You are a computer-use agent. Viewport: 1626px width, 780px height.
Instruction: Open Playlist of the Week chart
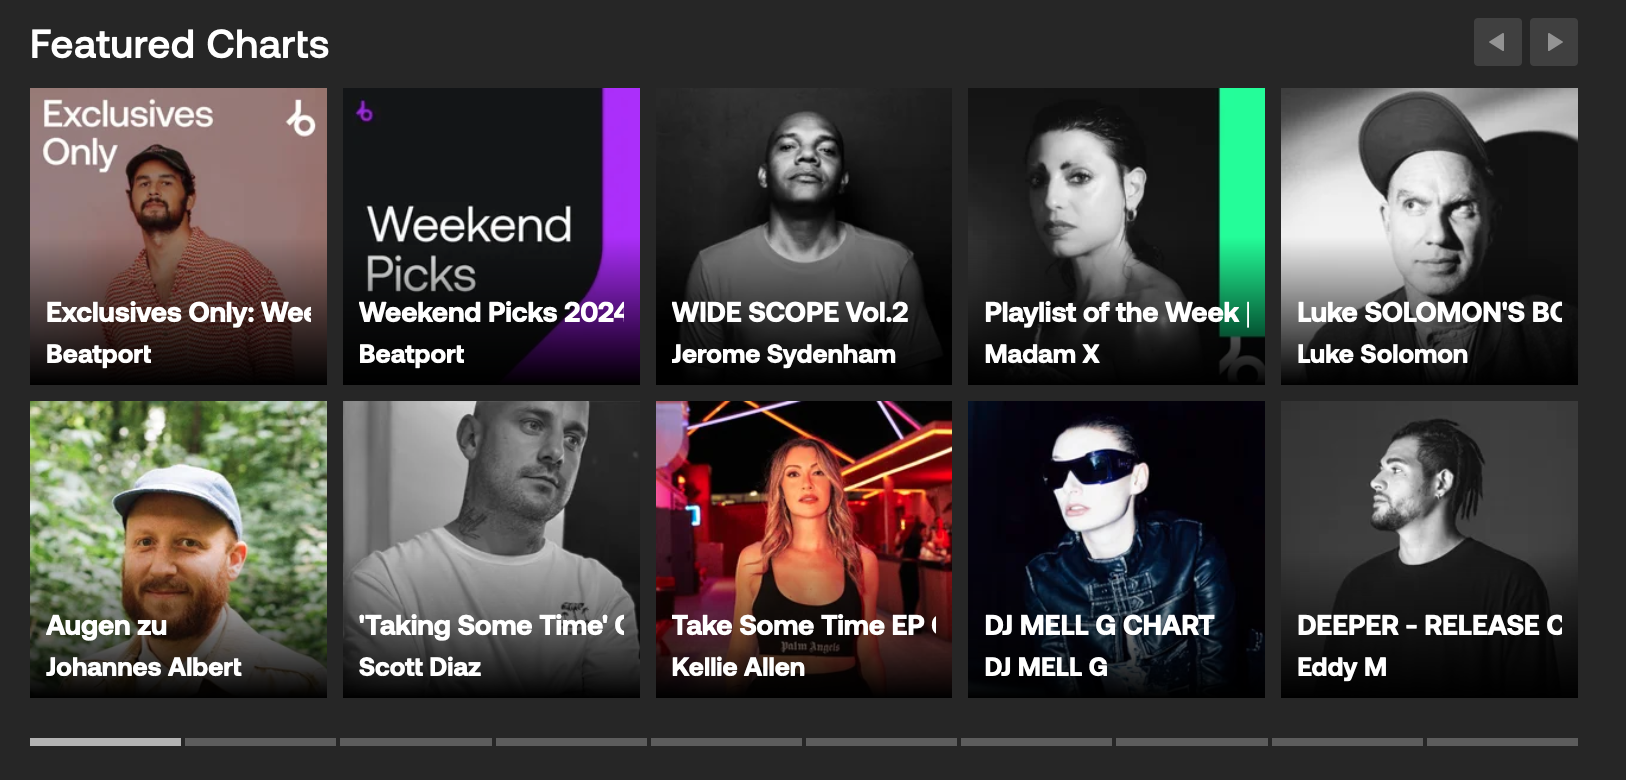[x=1116, y=236]
